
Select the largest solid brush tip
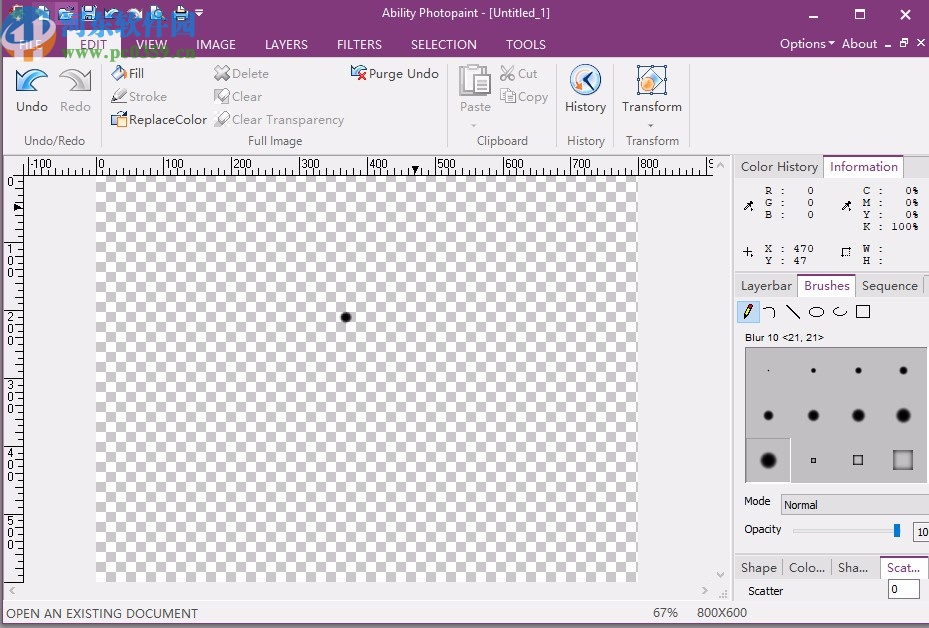767,459
